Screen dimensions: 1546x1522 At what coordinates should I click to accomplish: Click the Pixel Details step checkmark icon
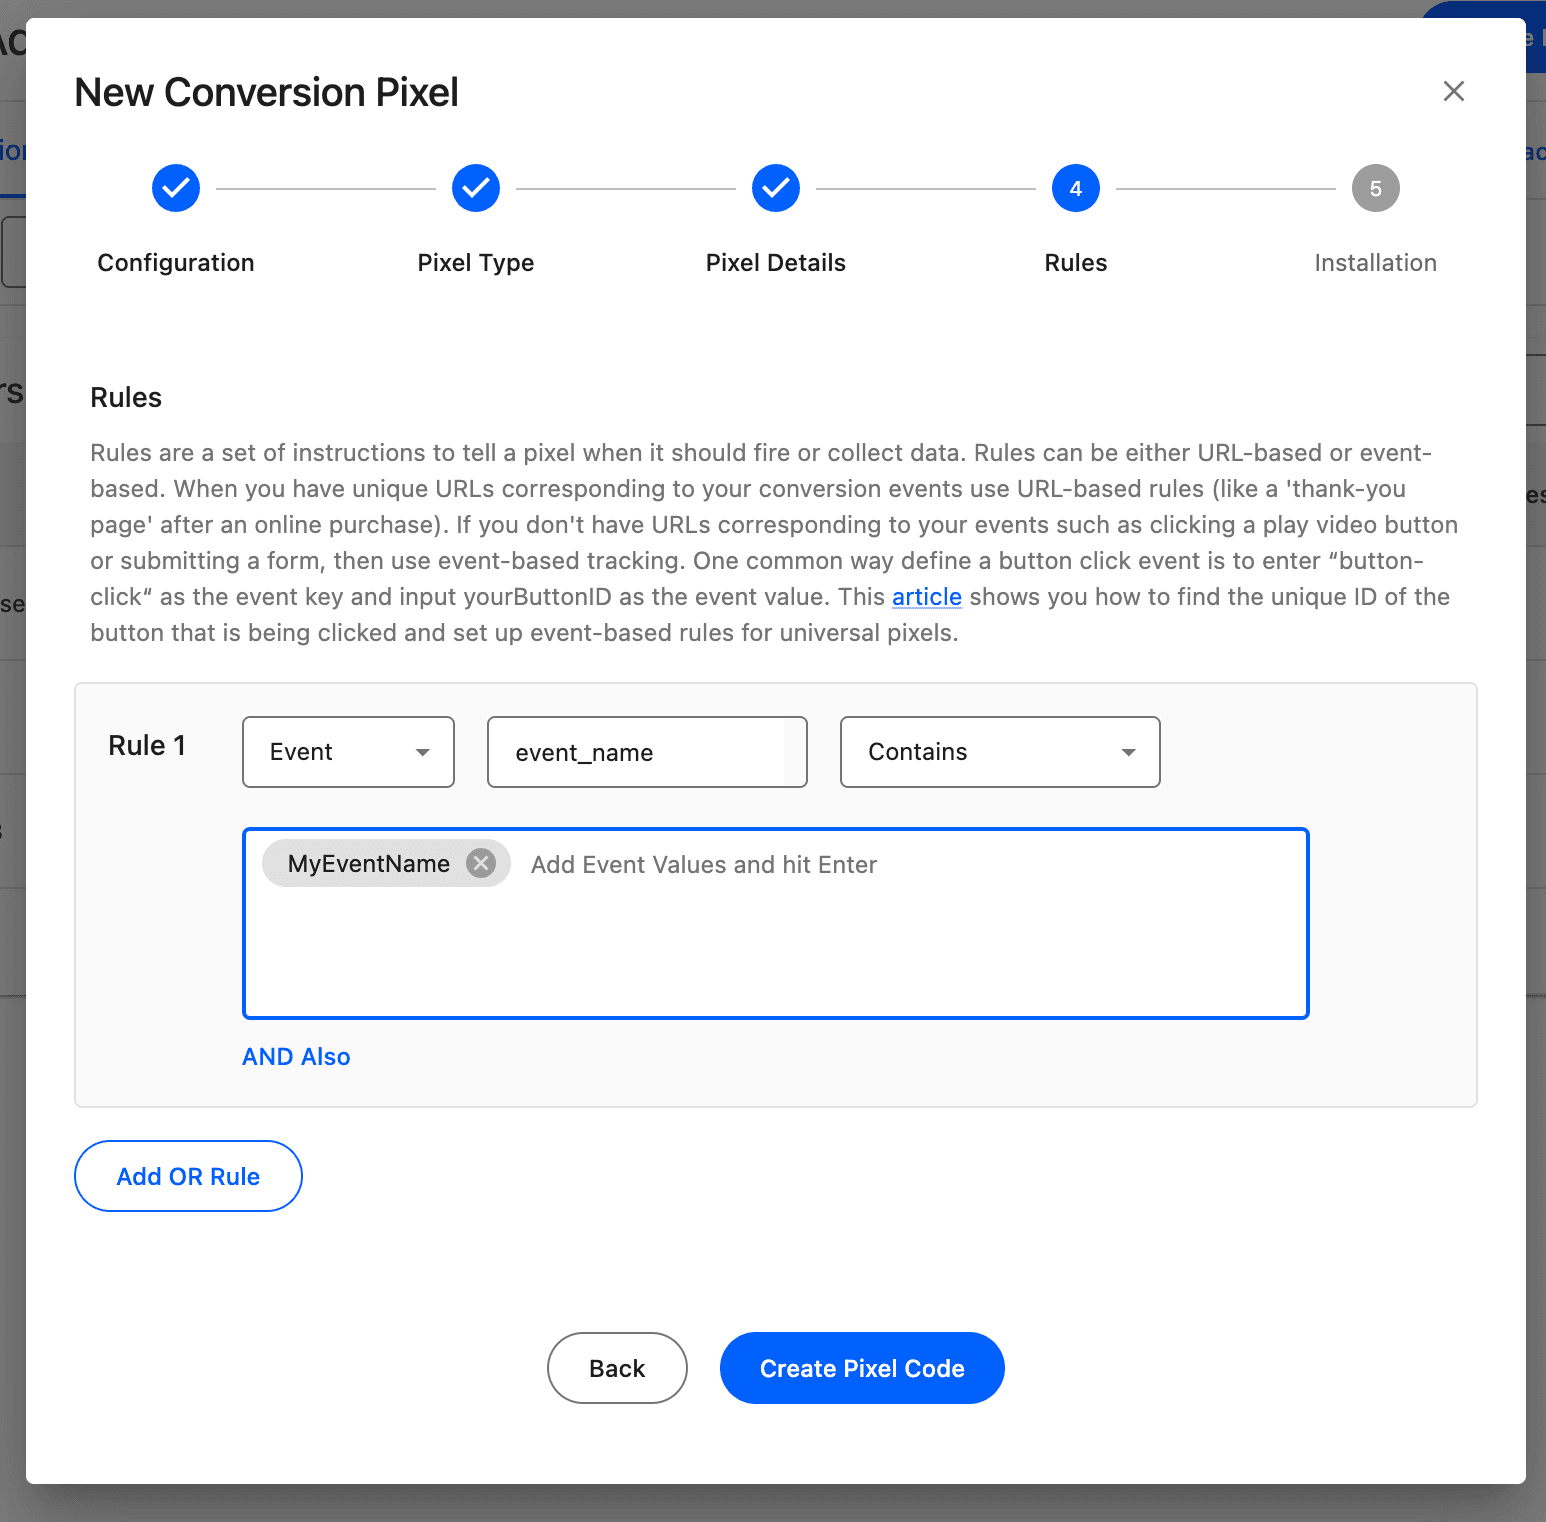click(x=776, y=188)
